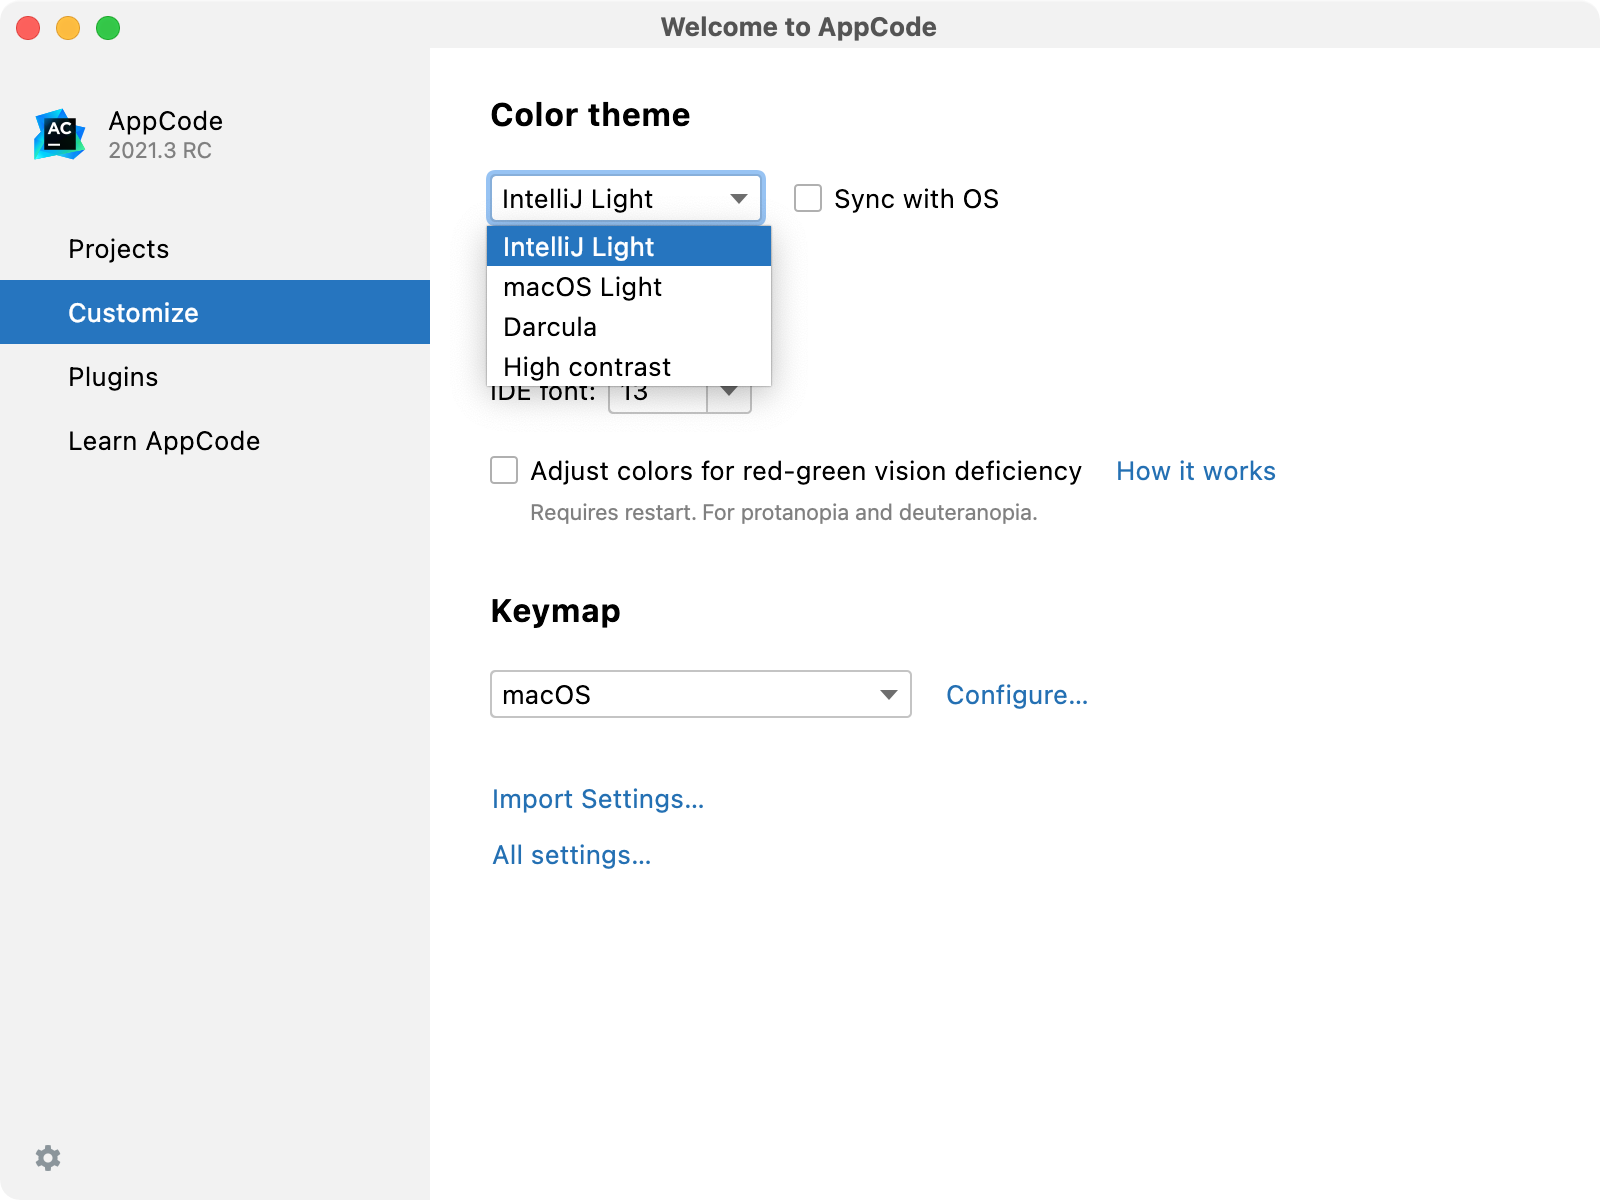Open the Plugins section
Screen dimensions: 1600x1200
coord(113,377)
